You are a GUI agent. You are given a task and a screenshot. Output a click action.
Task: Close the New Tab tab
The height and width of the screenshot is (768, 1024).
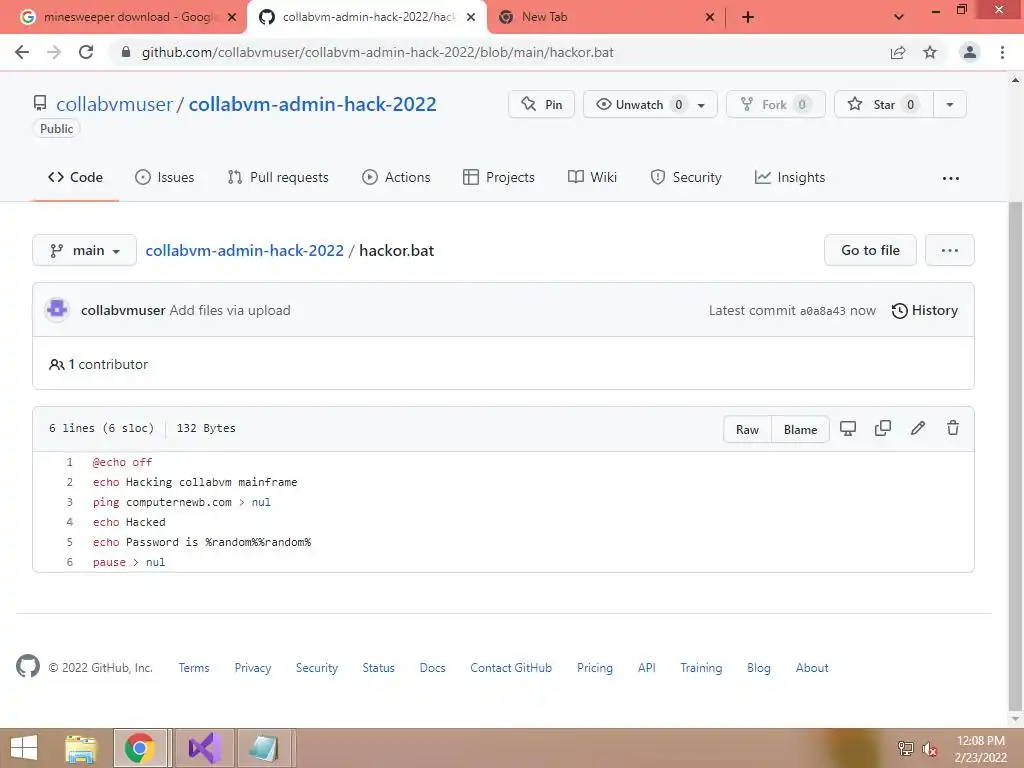point(710,17)
